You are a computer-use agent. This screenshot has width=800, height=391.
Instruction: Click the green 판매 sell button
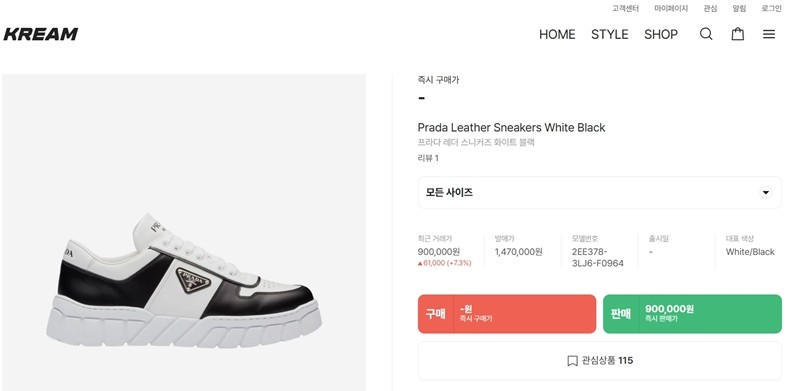click(692, 314)
